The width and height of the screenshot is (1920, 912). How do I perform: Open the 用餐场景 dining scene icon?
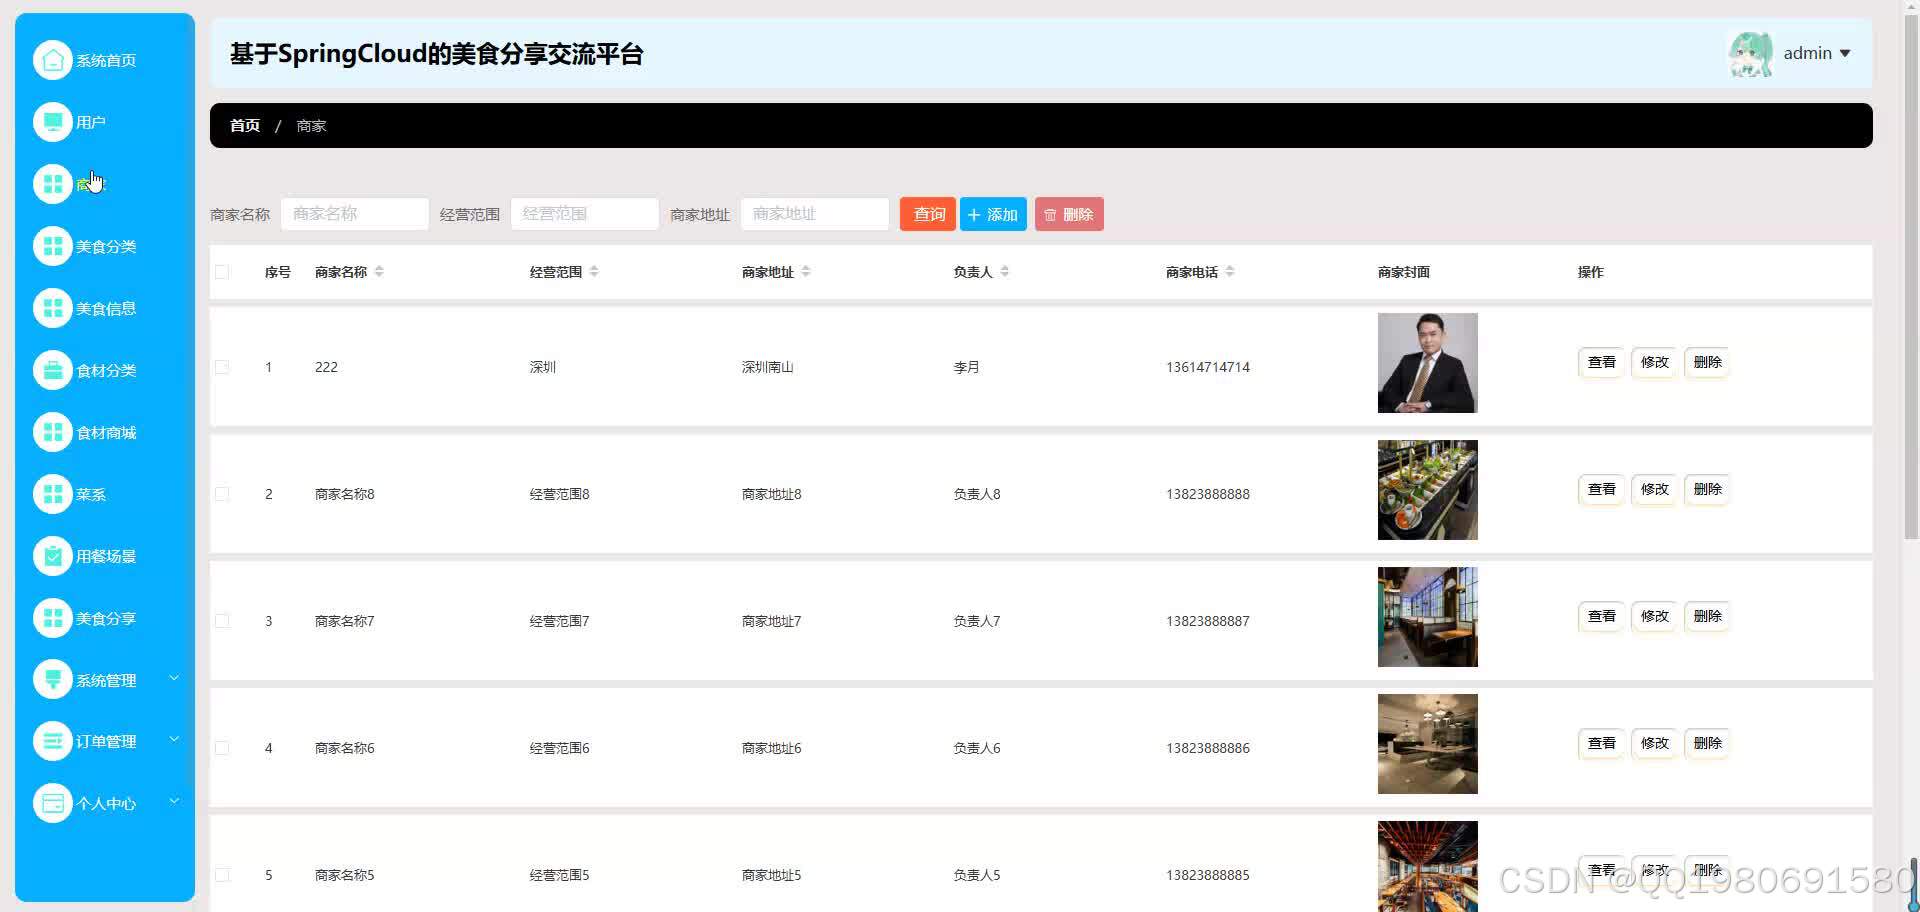pos(53,555)
